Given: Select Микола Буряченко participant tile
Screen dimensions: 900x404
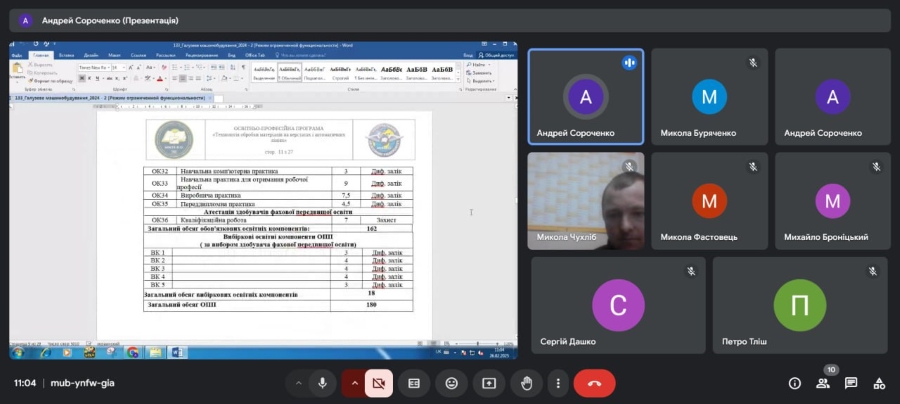Looking at the screenshot, I should (x=709, y=97).
